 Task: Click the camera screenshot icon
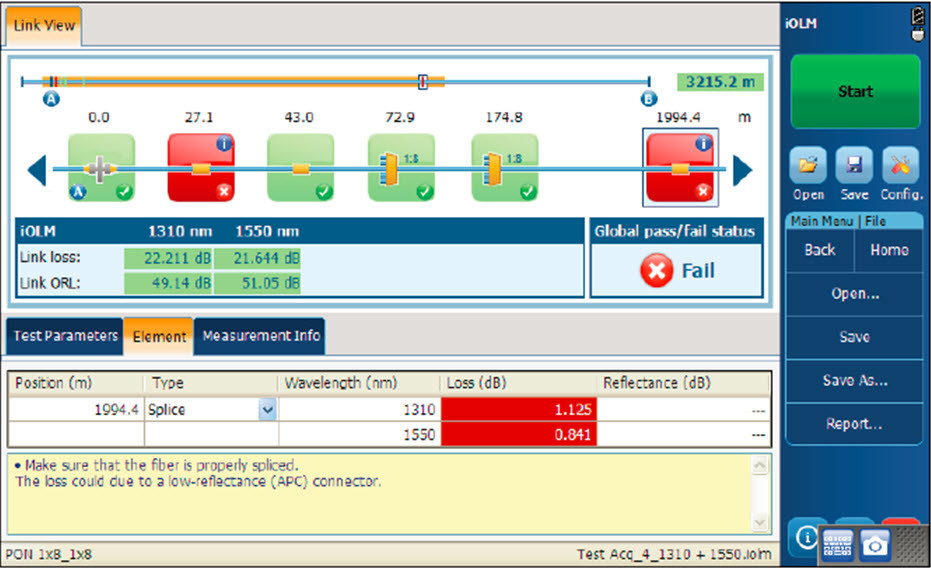coord(874,541)
